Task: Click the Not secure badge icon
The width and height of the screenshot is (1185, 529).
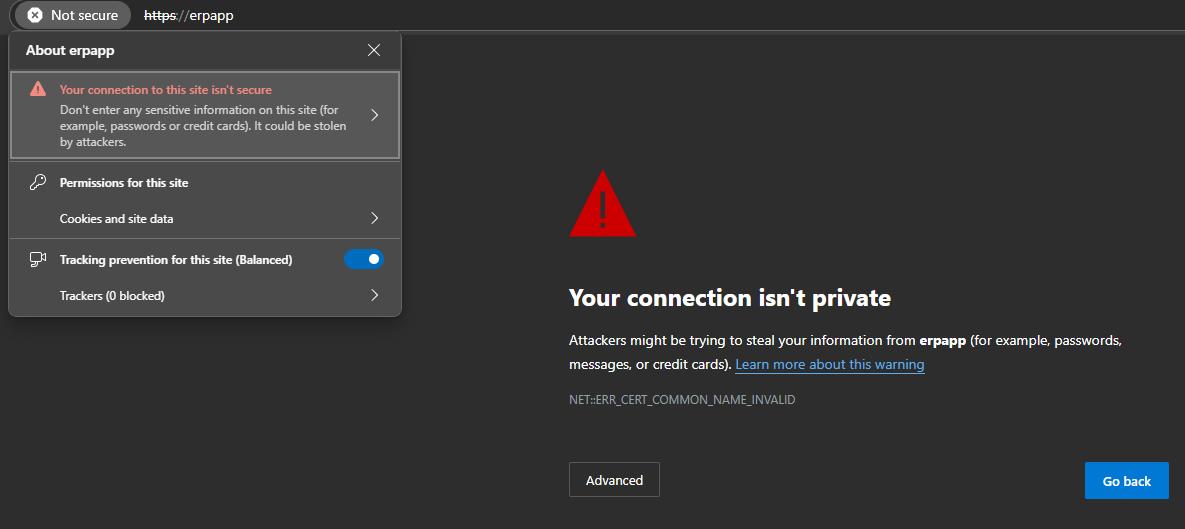Action: click(x=35, y=15)
